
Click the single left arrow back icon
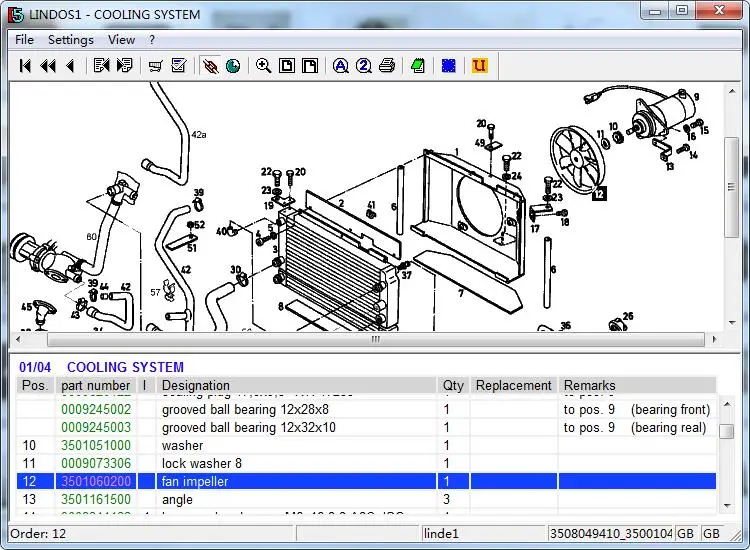[70, 66]
